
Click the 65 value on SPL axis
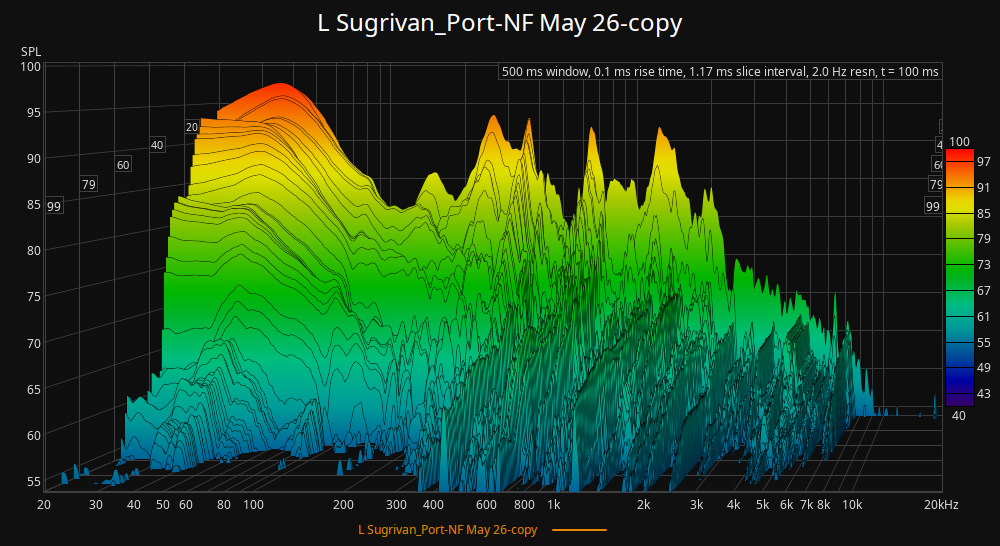click(x=31, y=389)
